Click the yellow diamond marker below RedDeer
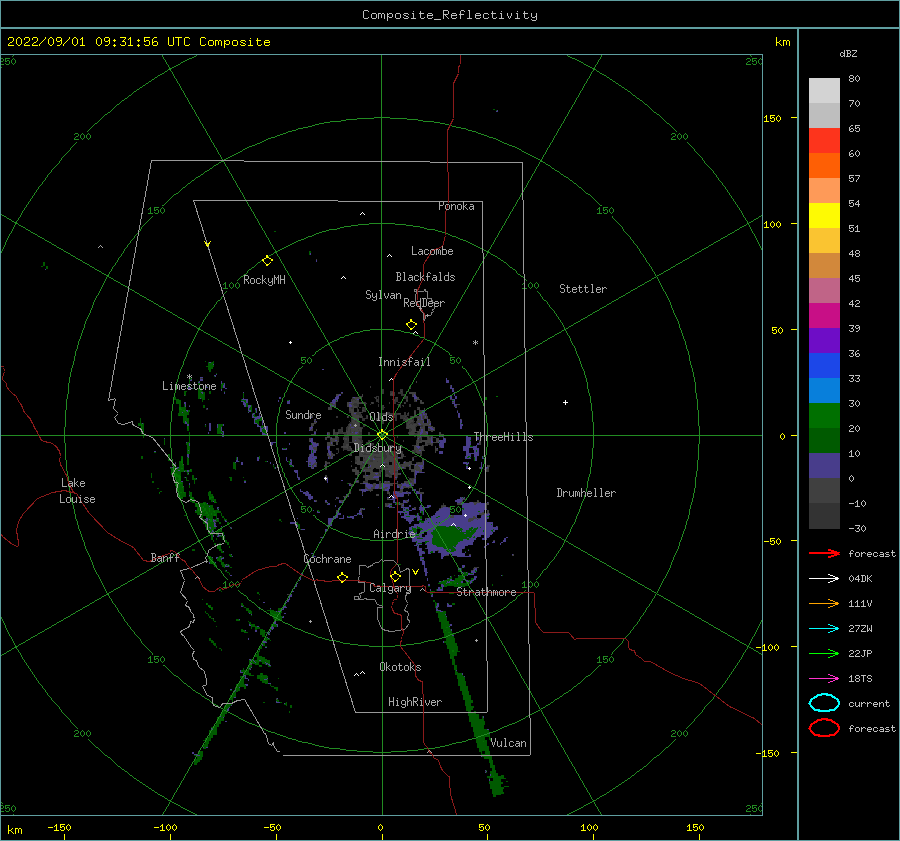This screenshot has height=841, width=900. 412,325
